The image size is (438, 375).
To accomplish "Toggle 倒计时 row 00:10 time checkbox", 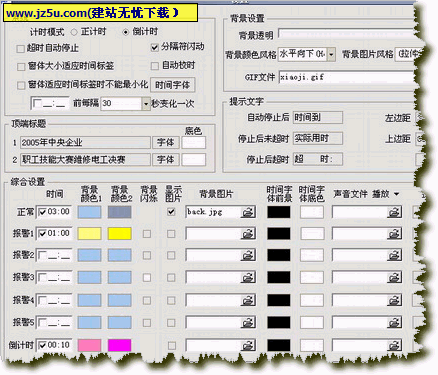I will (42, 345).
